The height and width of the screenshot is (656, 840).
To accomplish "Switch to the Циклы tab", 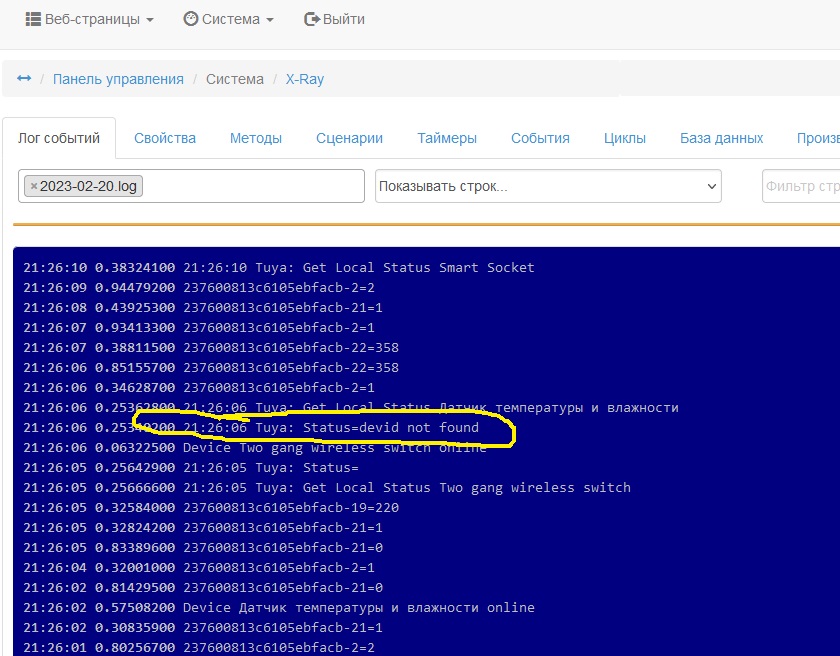I will [x=625, y=138].
